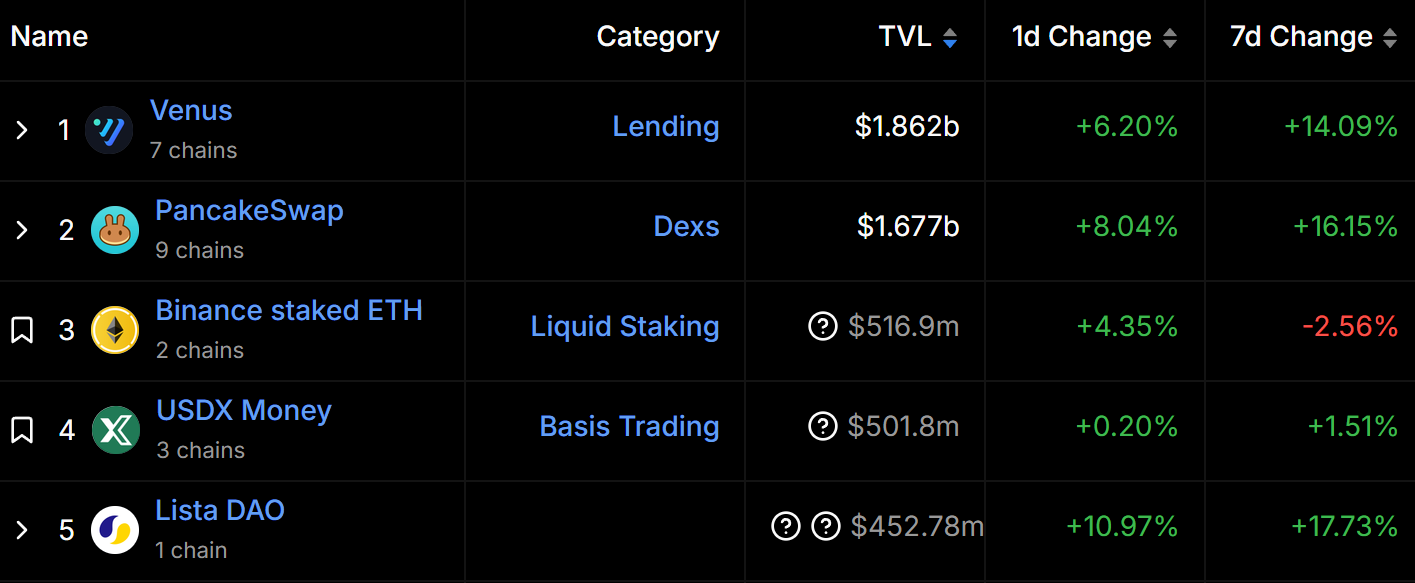This screenshot has height=583, width=1415.
Task: Click the Lista DAO logo
Action: click(x=115, y=529)
